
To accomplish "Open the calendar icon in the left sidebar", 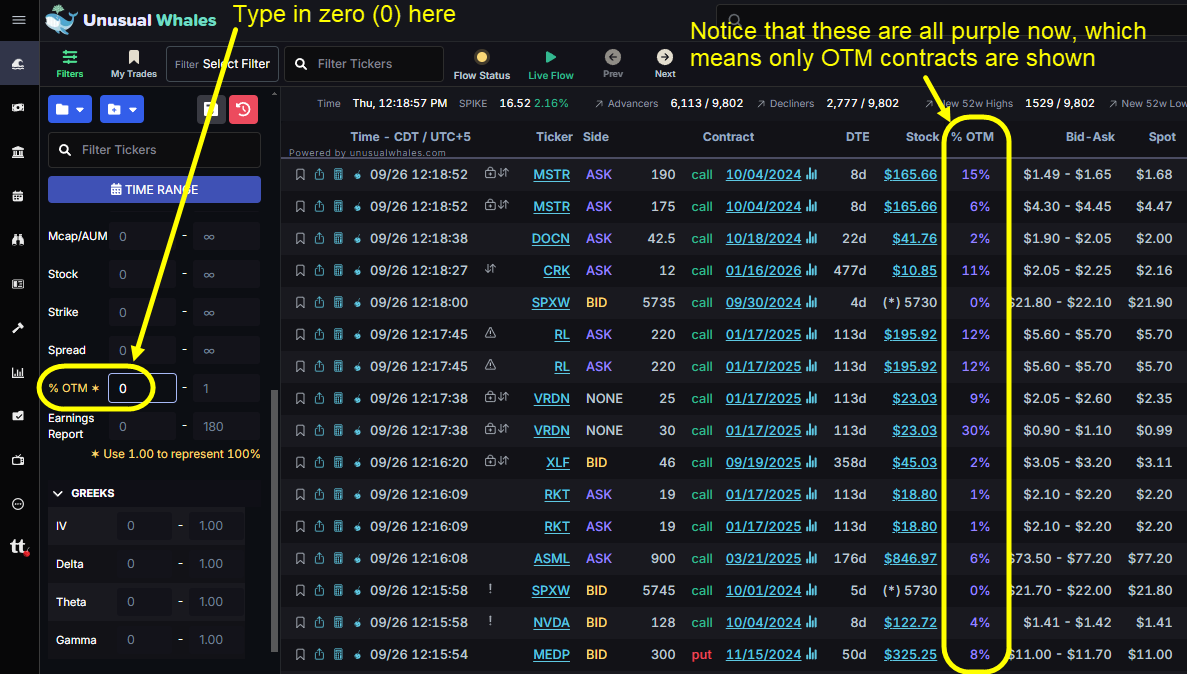I will [18, 196].
